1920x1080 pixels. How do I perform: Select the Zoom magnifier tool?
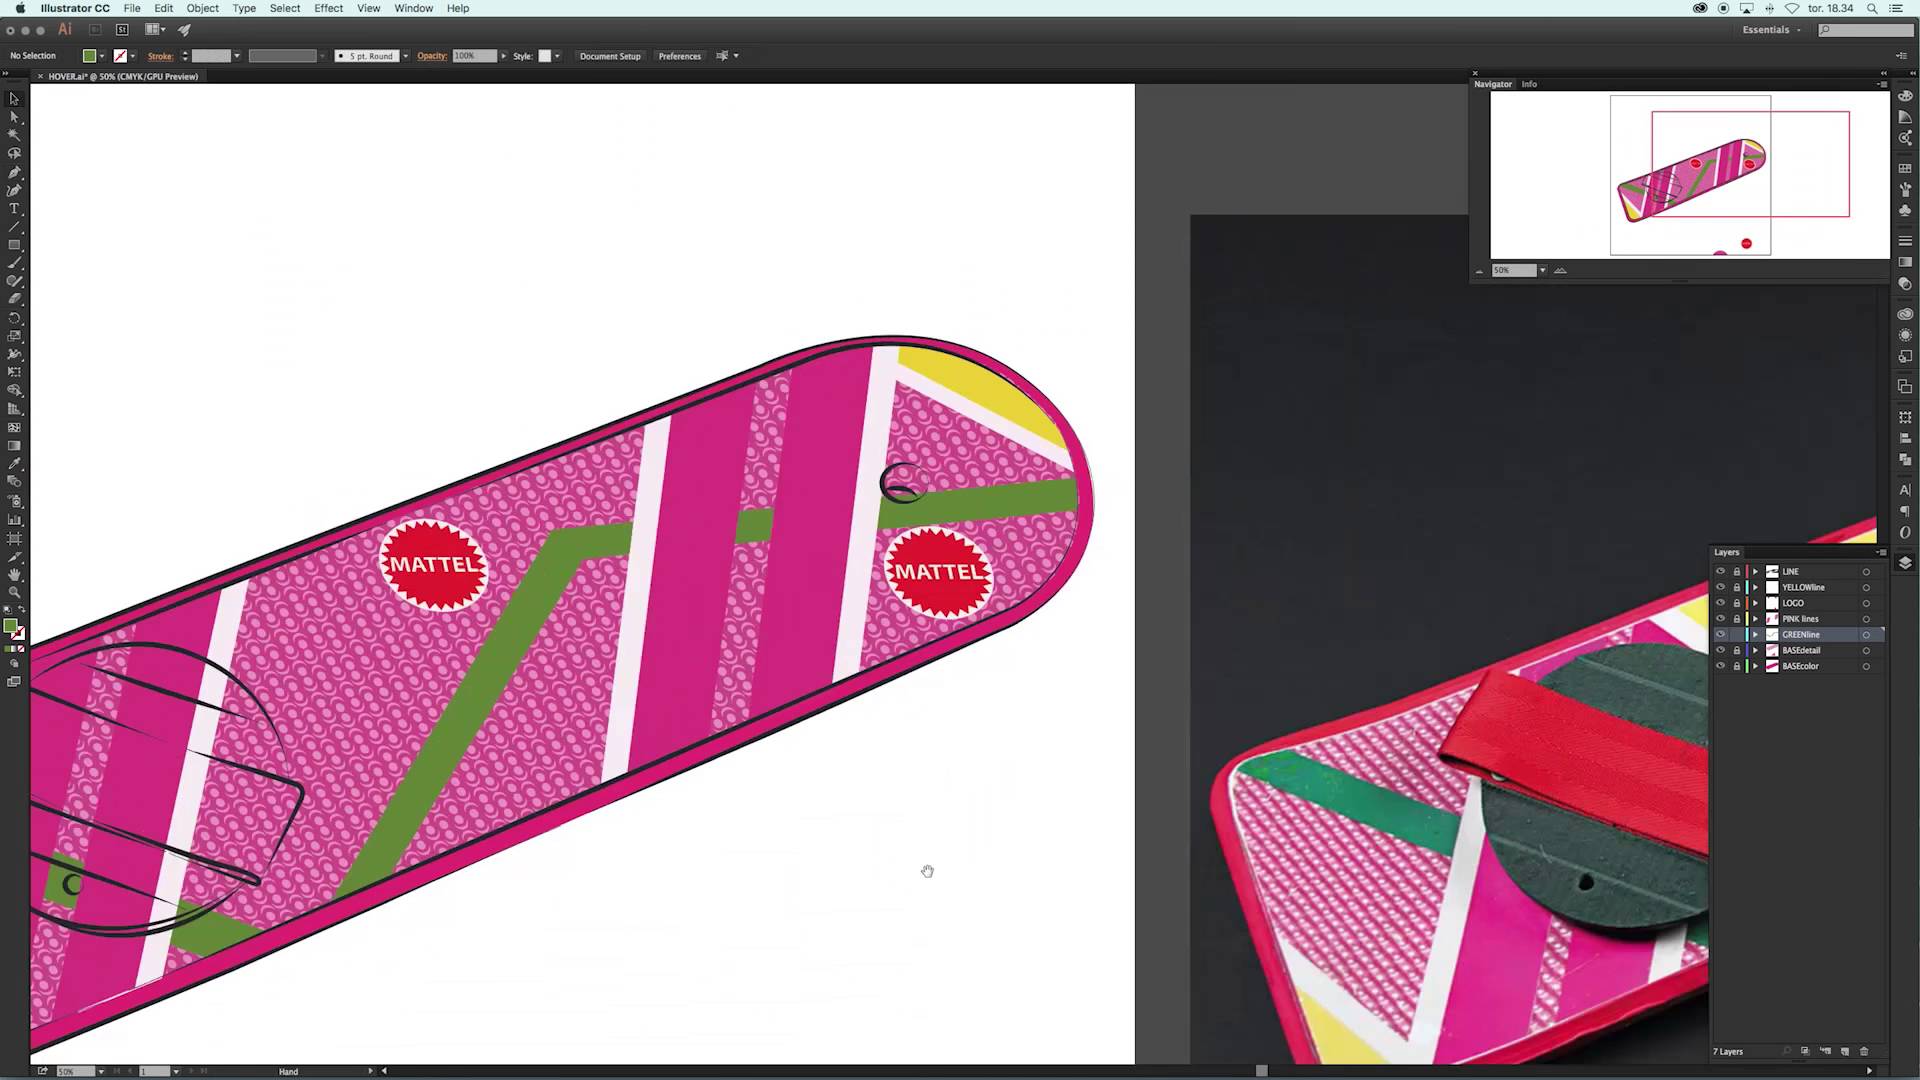(x=14, y=593)
